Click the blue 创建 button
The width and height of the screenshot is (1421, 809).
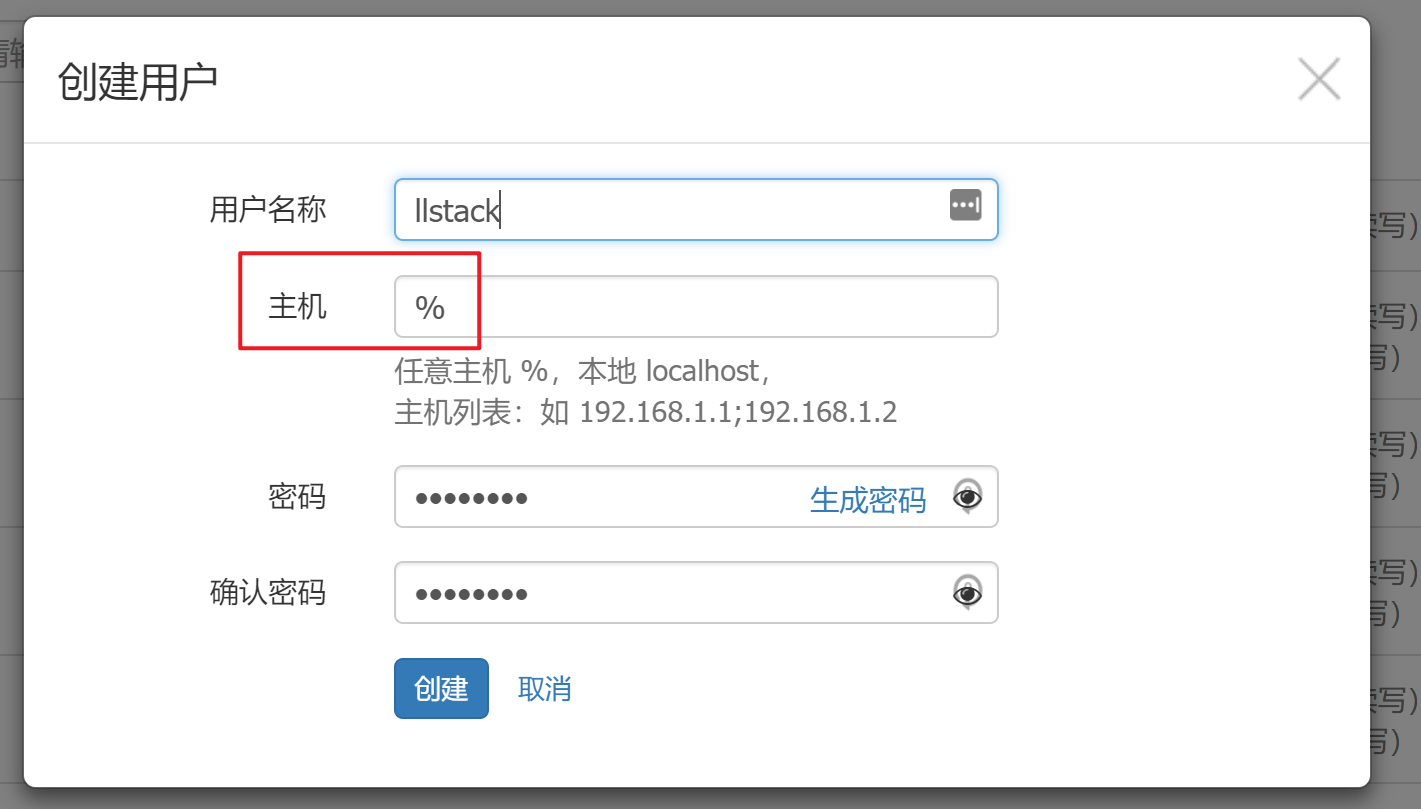click(x=441, y=688)
